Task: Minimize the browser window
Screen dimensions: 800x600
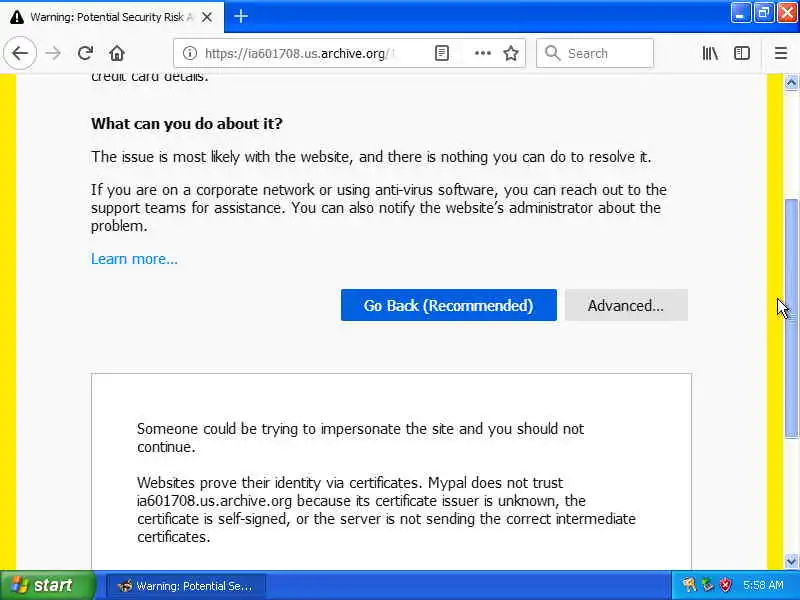Action: pos(740,13)
